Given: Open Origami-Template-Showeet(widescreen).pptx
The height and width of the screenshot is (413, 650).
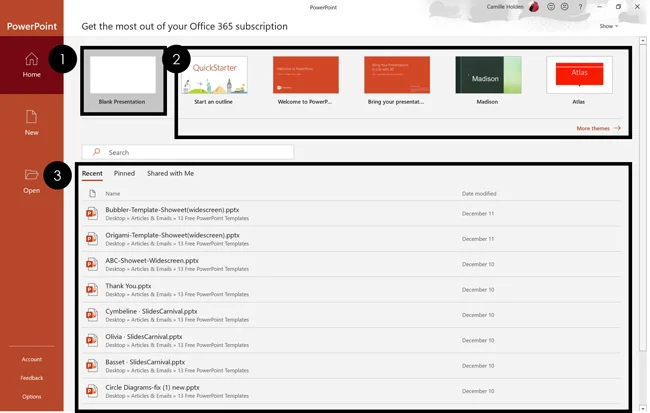Looking at the screenshot, I should point(172,235).
